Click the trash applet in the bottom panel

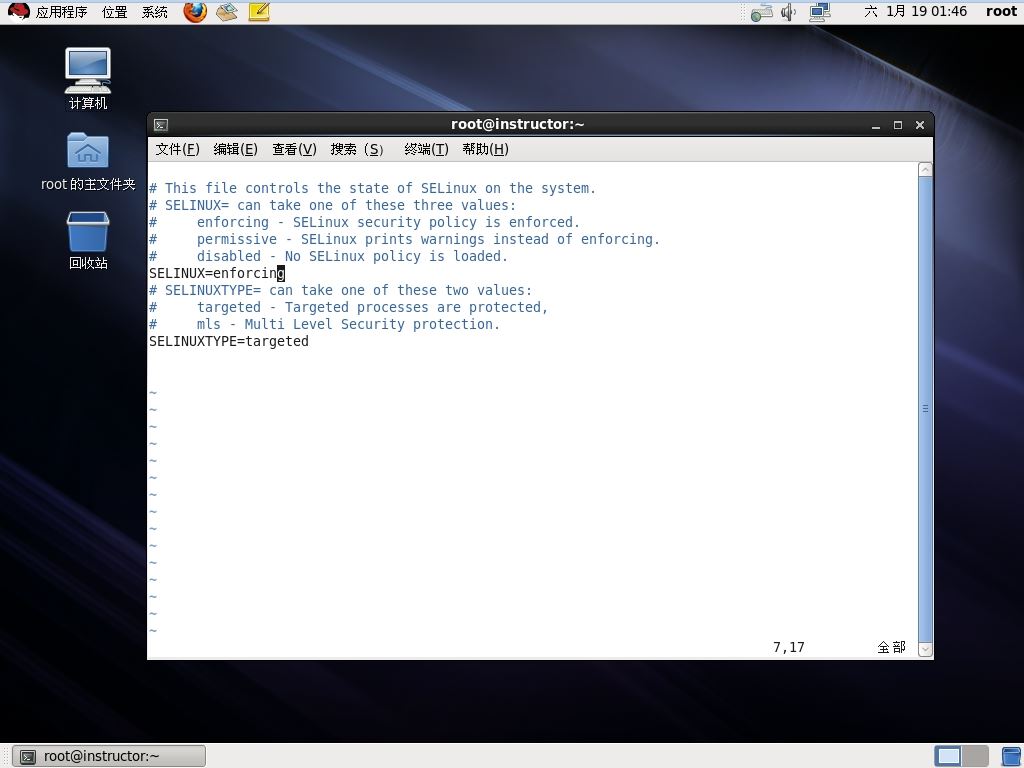pyautogui.click(x=1012, y=756)
